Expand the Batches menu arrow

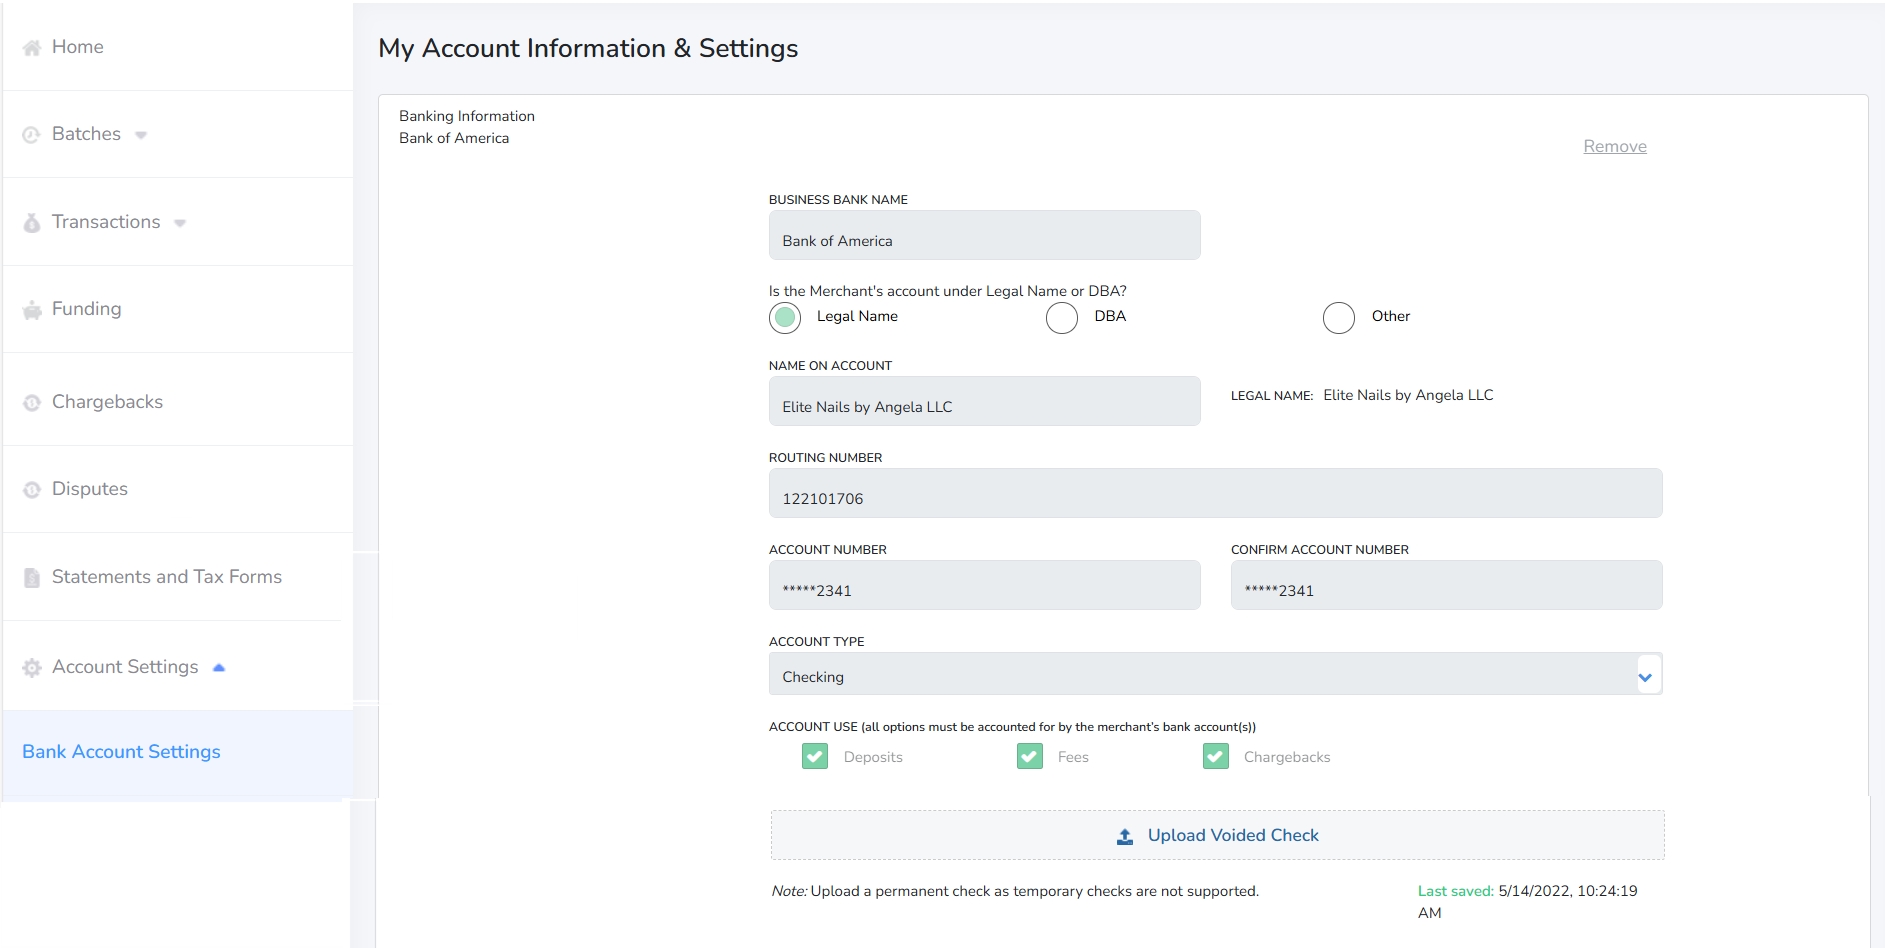click(x=141, y=135)
